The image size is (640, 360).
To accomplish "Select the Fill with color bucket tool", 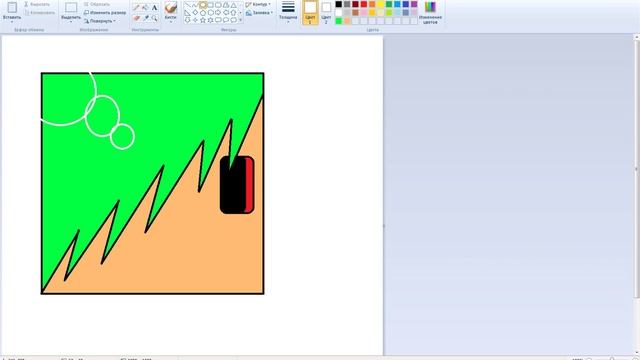I will click(145, 7).
